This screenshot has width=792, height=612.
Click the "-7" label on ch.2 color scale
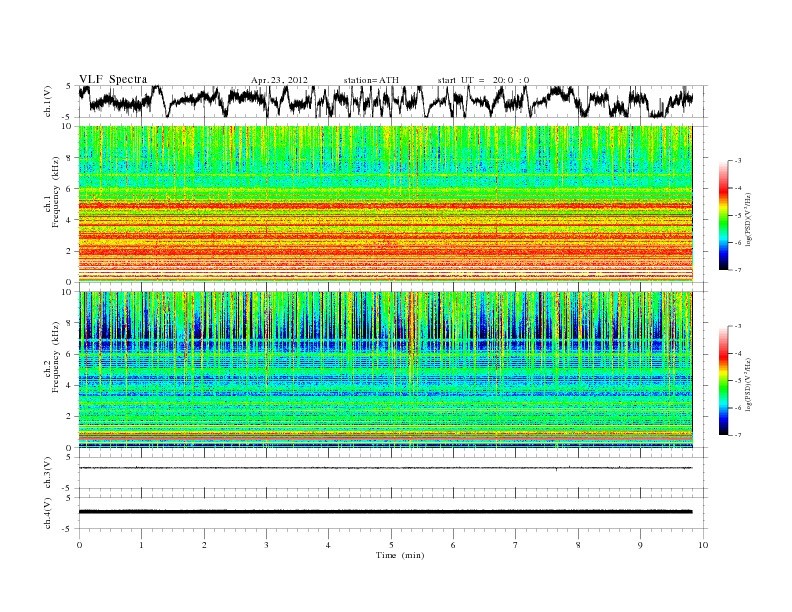click(737, 435)
